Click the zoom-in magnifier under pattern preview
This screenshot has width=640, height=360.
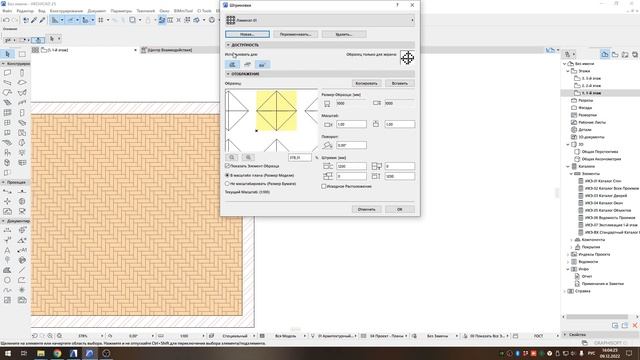click(248, 157)
